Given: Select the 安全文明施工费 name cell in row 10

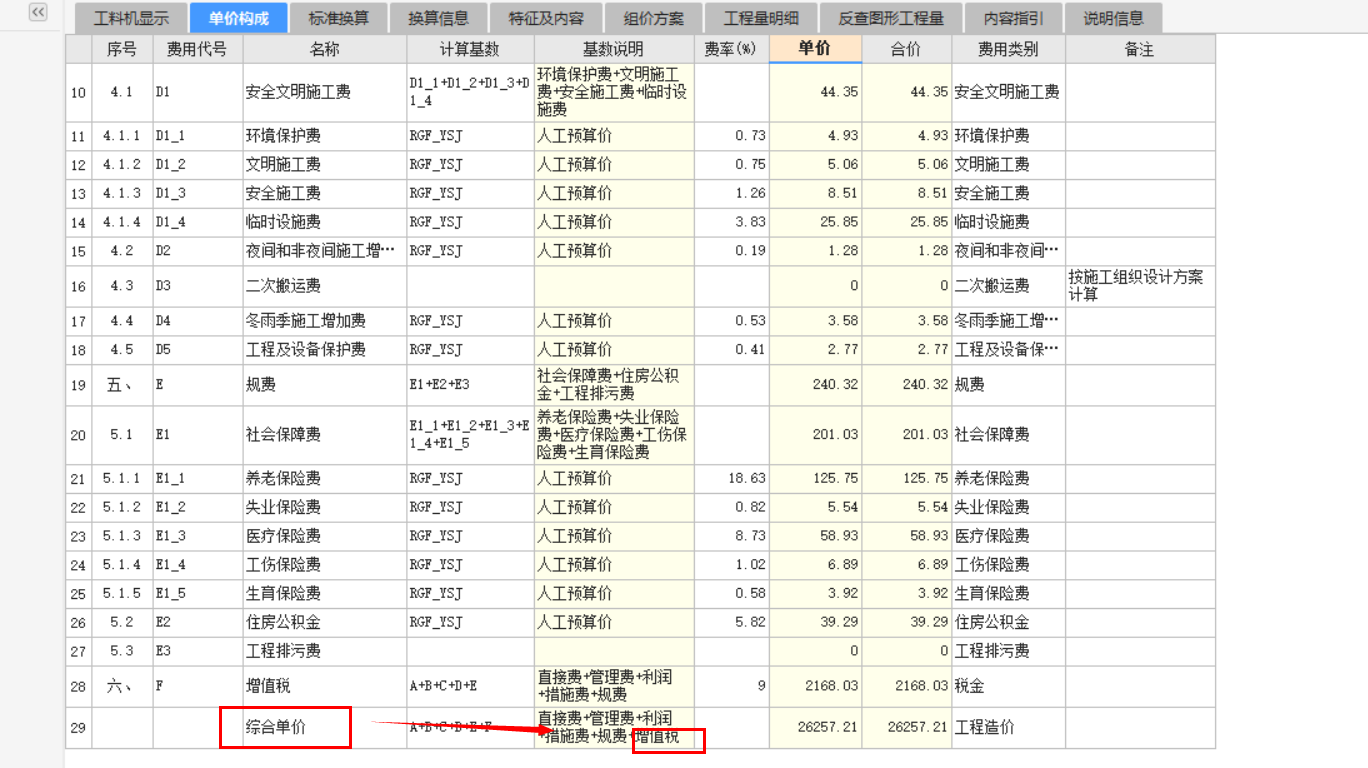Looking at the screenshot, I should (325, 92).
